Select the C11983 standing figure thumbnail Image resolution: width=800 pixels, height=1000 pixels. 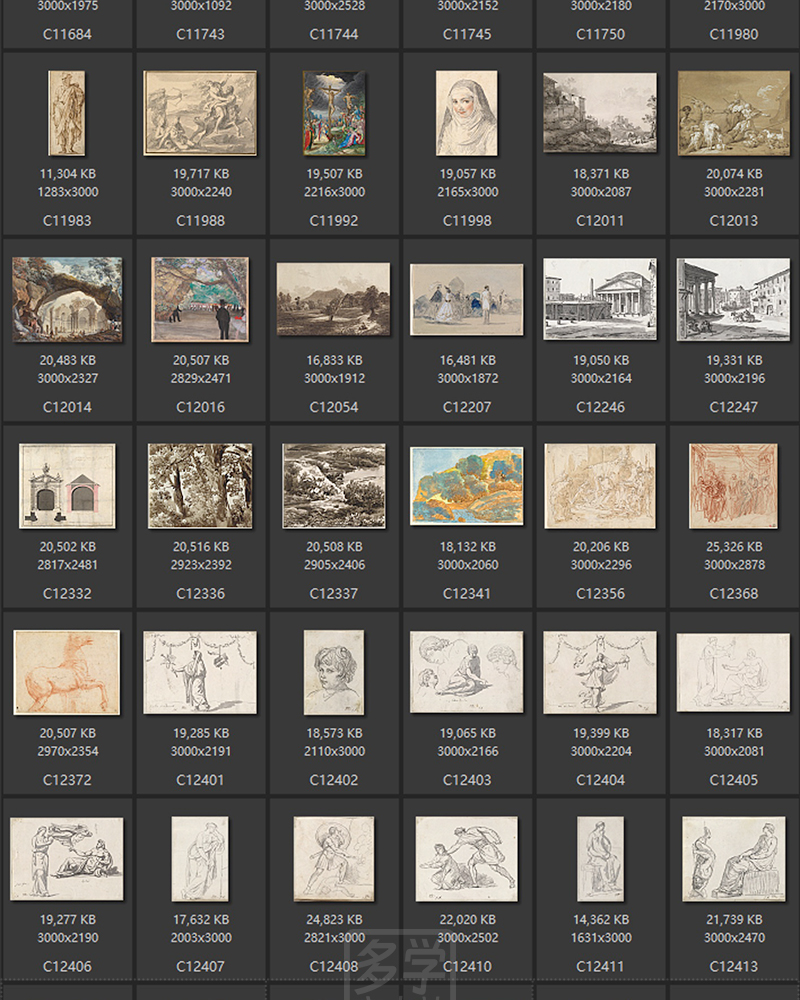tap(66, 113)
